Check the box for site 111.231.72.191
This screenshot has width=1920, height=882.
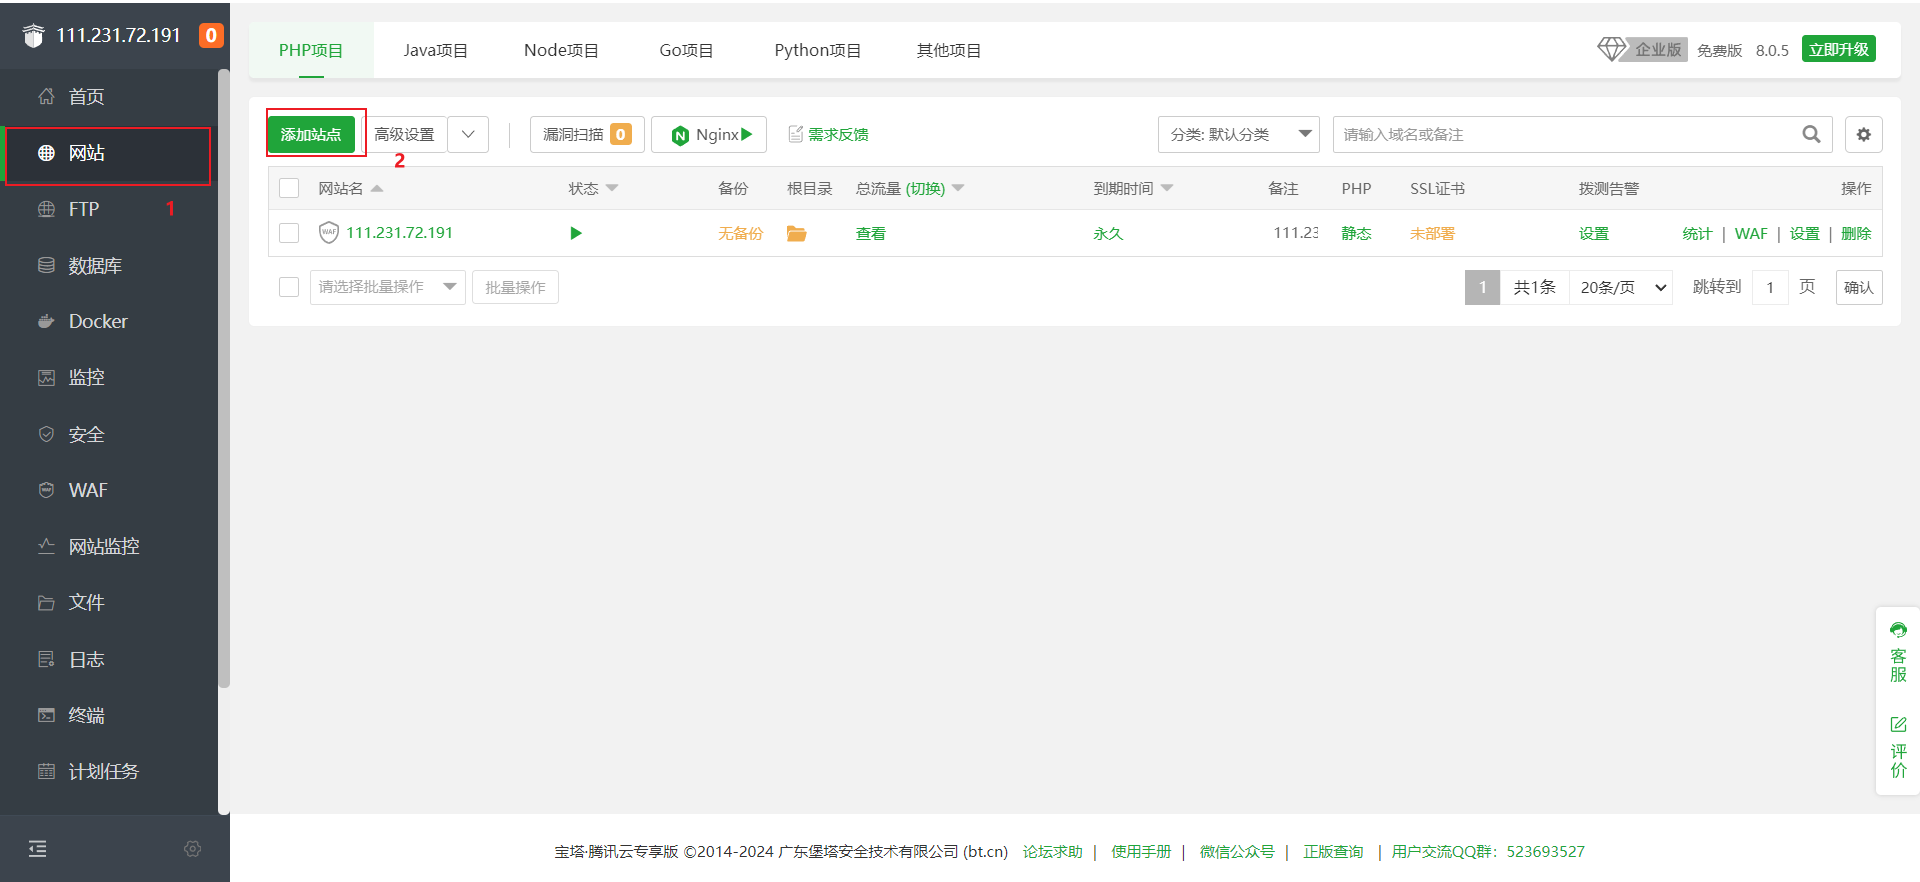[289, 233]
